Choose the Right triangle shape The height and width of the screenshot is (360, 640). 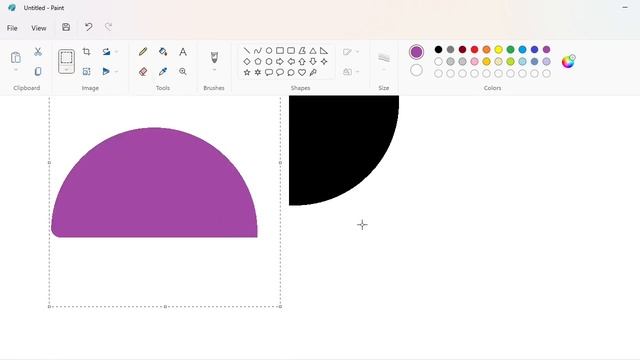tap(324, 51)
